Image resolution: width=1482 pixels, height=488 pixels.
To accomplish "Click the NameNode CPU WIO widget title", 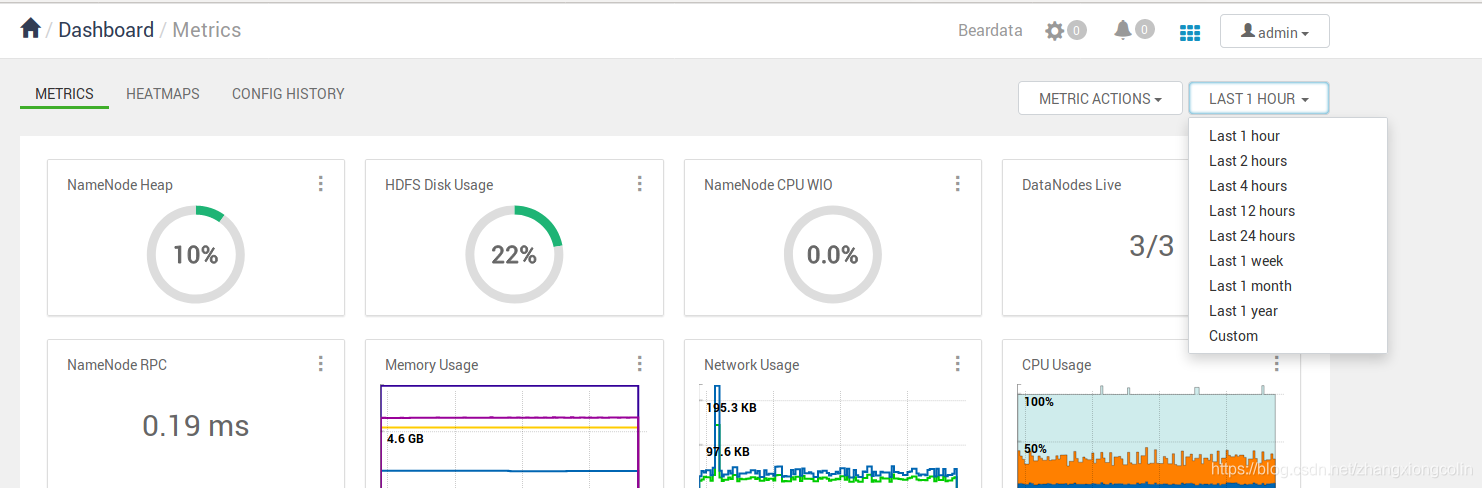I will click(x=768, y=185).
